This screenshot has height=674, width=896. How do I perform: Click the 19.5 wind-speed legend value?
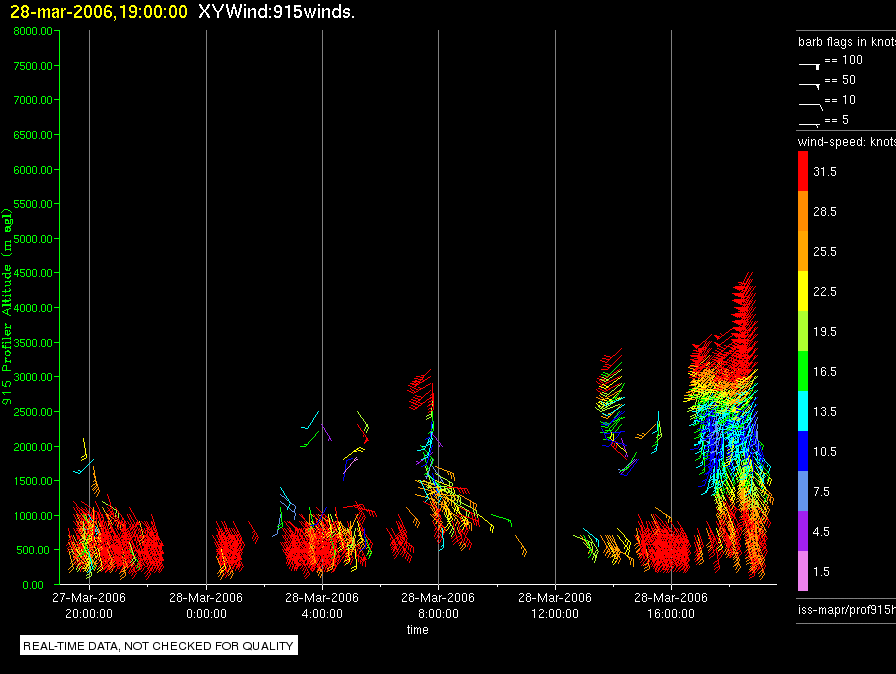(x=825, y=332)
